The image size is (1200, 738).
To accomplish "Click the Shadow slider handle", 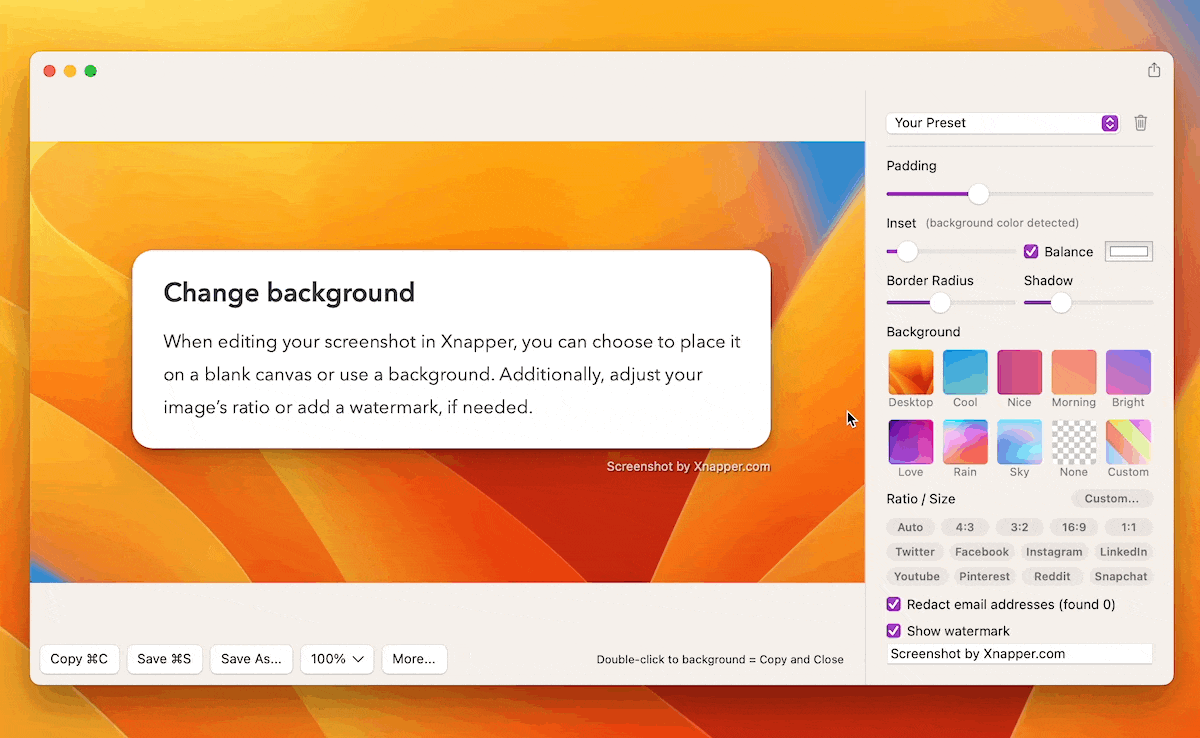I will (1061, 302).
